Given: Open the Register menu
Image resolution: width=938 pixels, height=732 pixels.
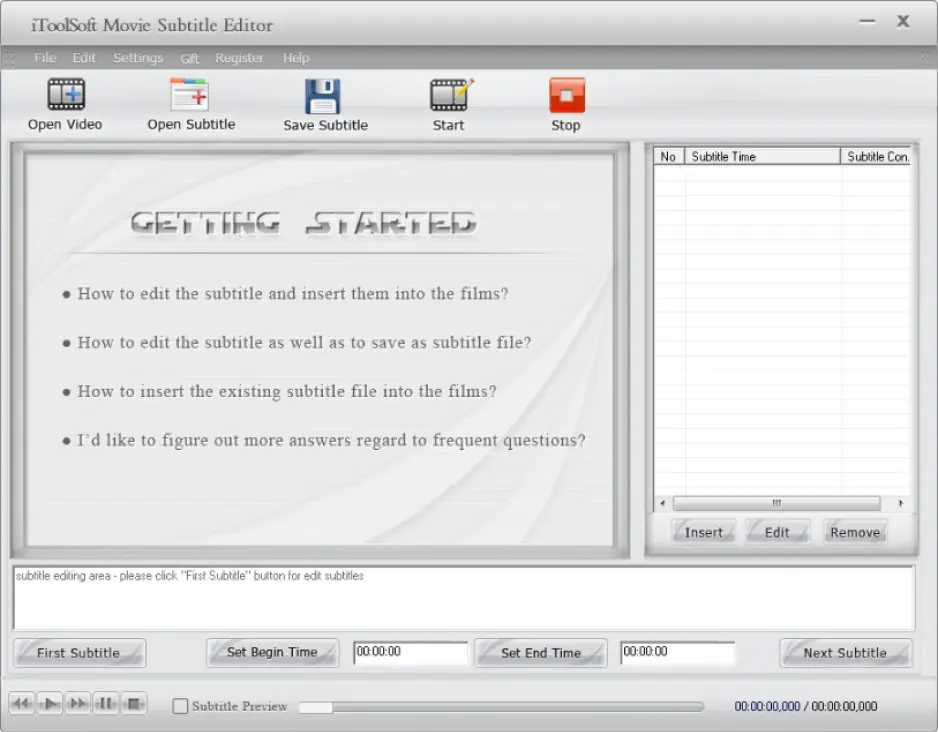Looking at the screenshot, I should point(239,57).
